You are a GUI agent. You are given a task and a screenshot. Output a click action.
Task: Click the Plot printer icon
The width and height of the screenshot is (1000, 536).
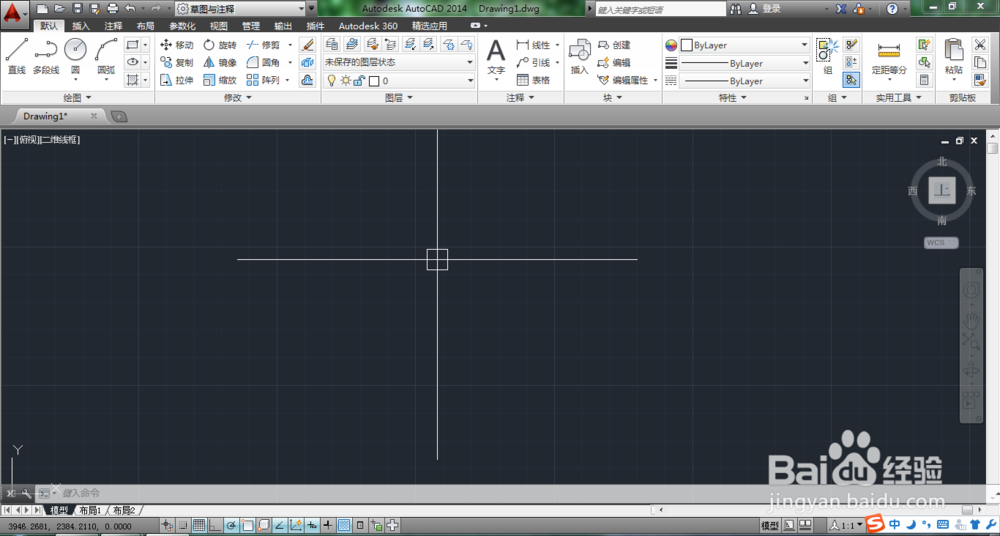click(112, 8)
